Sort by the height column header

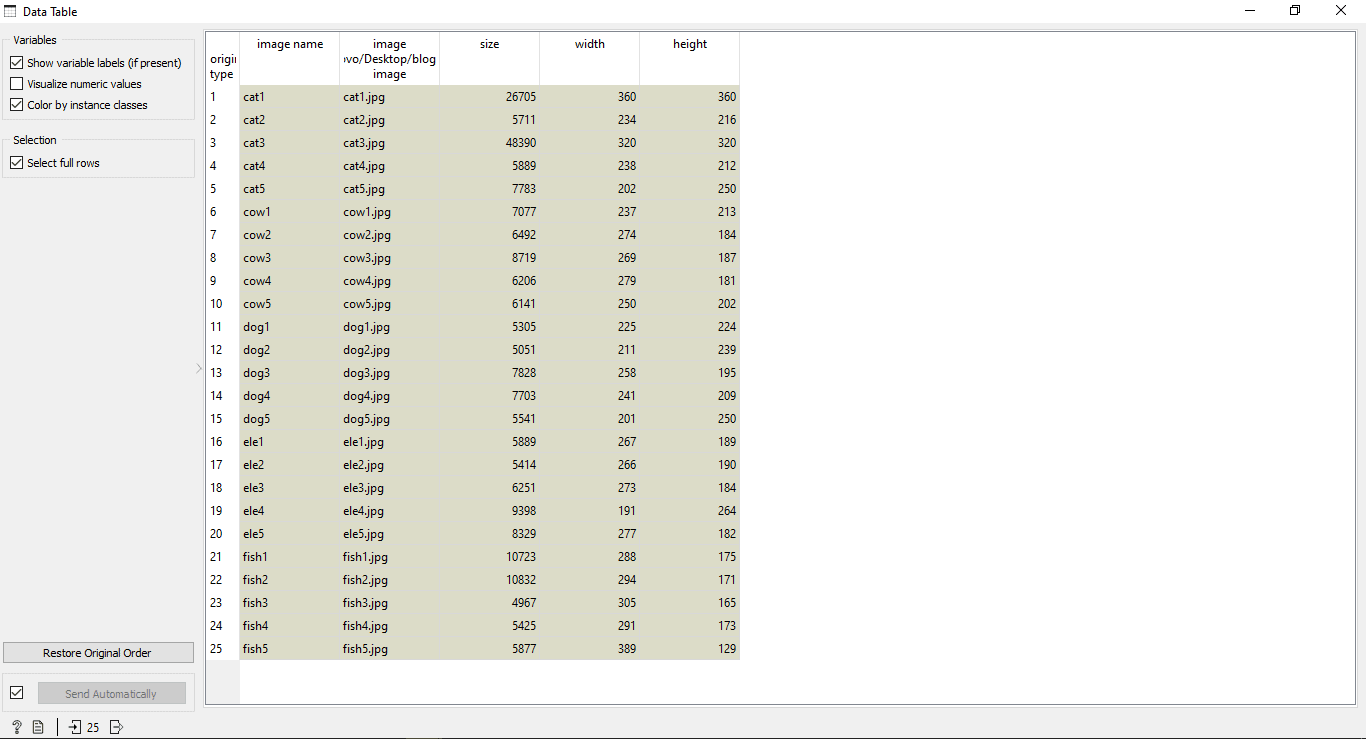[689, 45]
